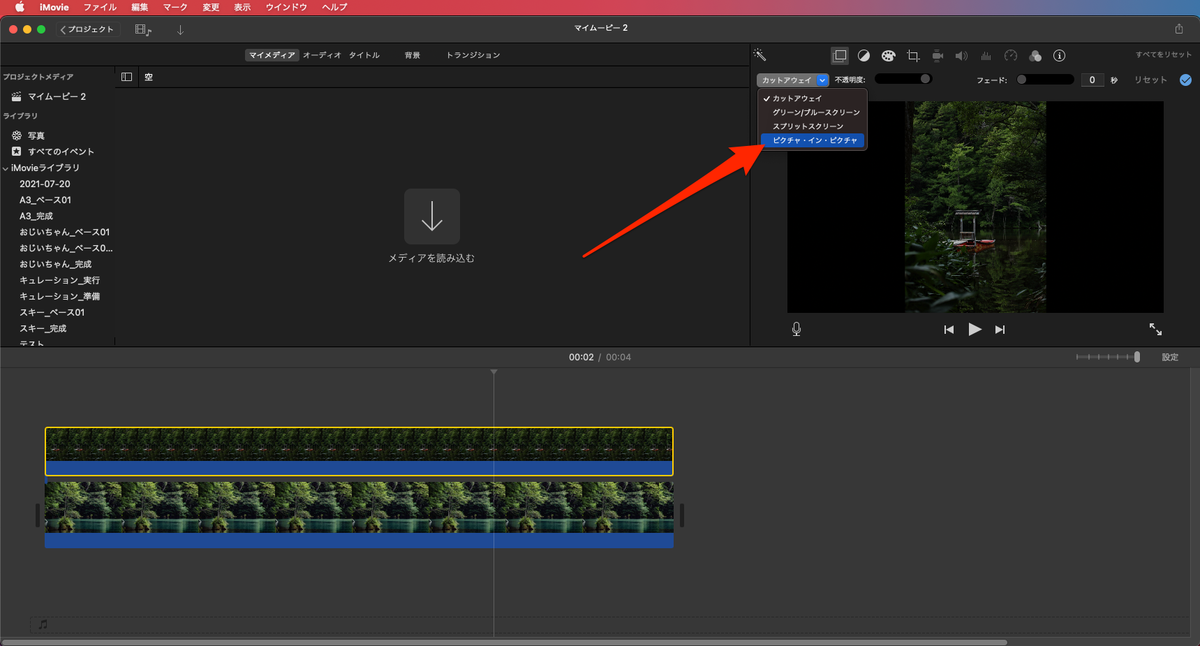Choose グリーン/ブルースクリーン from overlay menu
1200x646 pixels.
pyautogui.click(x=813, y=113)
